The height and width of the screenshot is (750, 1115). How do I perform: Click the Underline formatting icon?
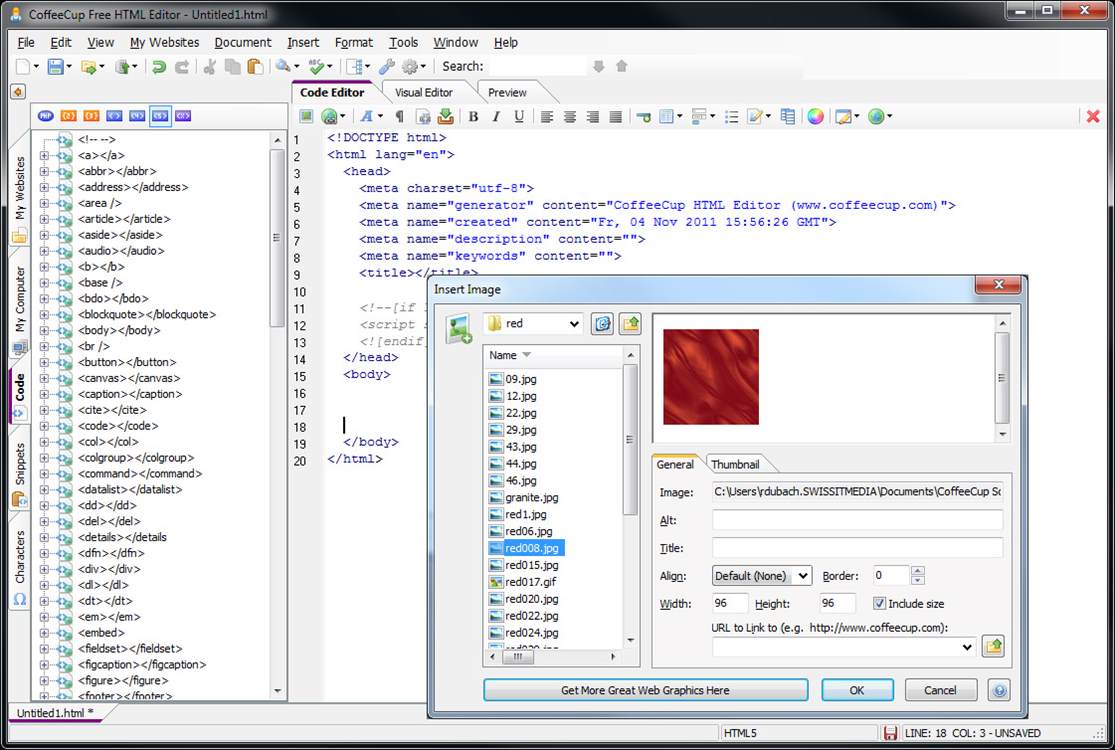(x=519, y=117)
